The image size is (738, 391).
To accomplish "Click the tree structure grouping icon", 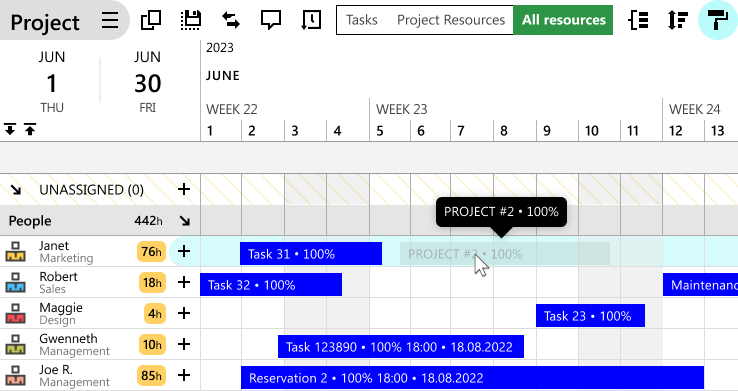I will (x=638, y=20).
